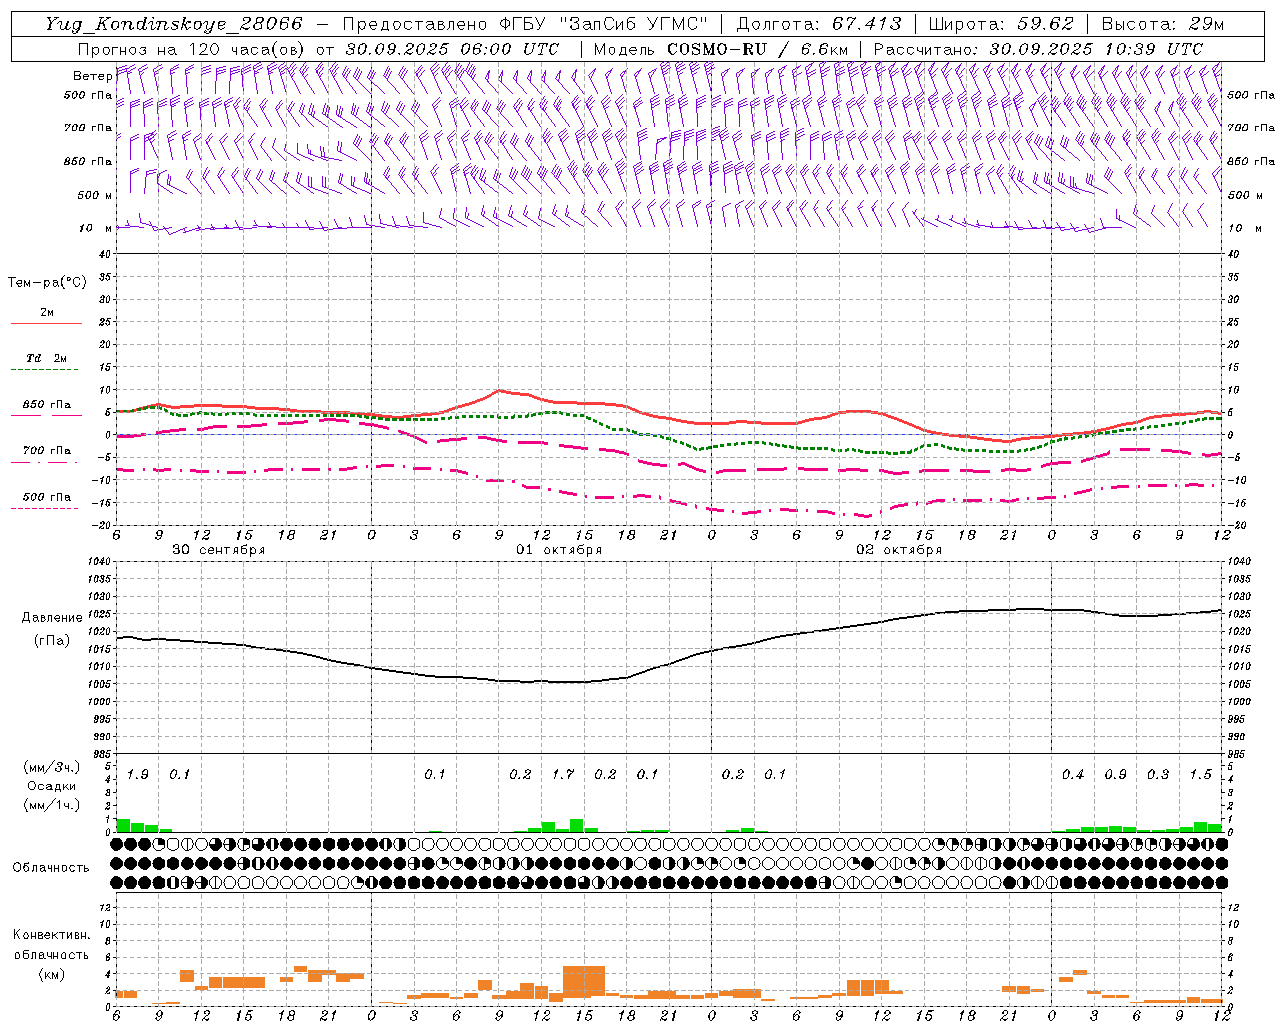Click the Облачность cloud cover row label
This screenshot has height=1024, width=1280.
click(x=51, y=868)
